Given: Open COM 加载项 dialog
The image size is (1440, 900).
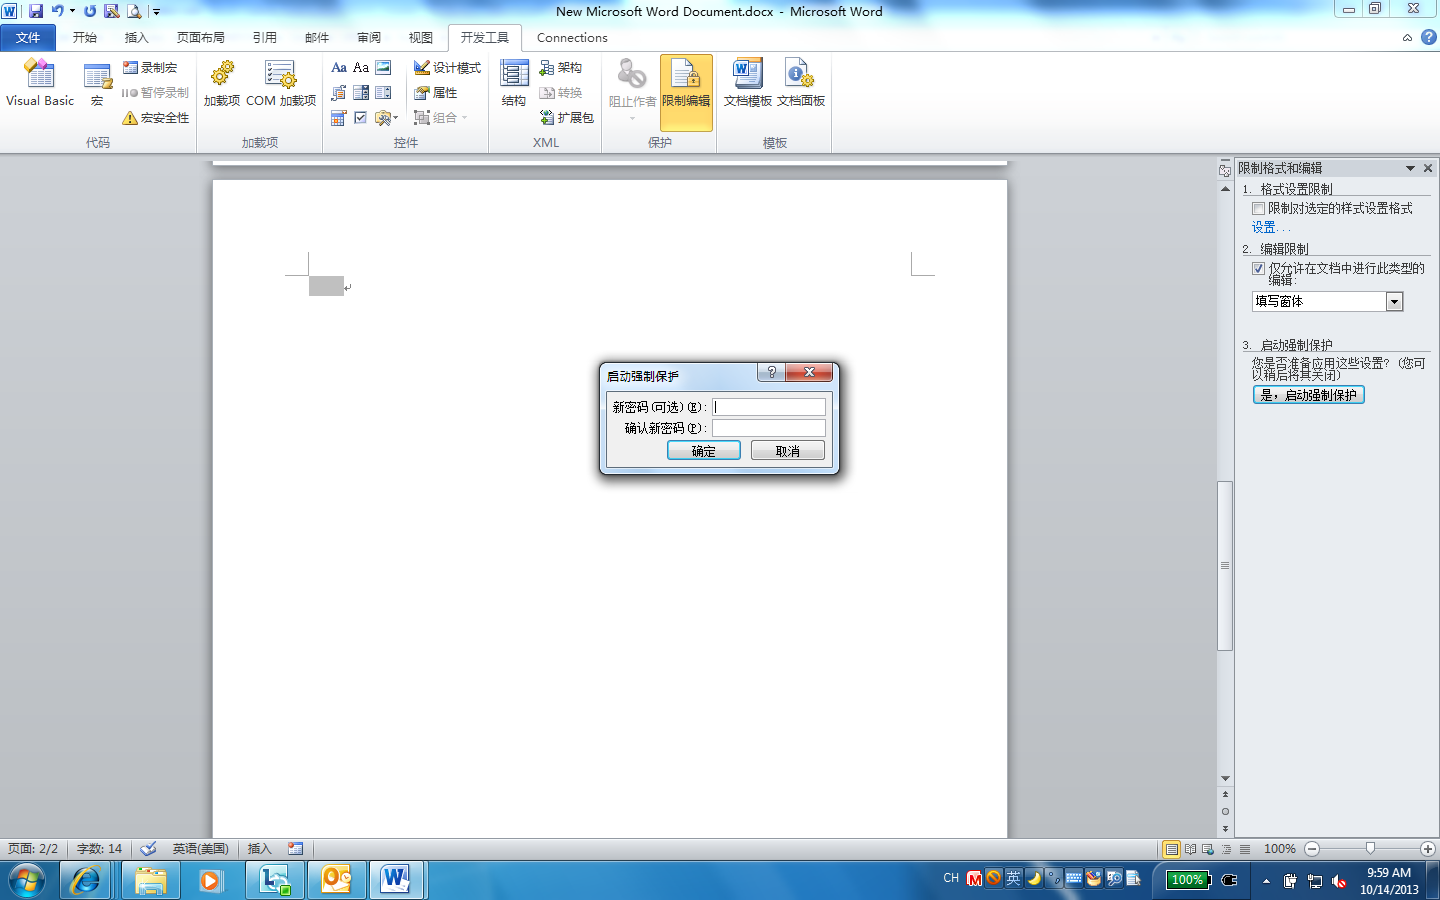Looking at the screenshot, I should pos(281,84).
